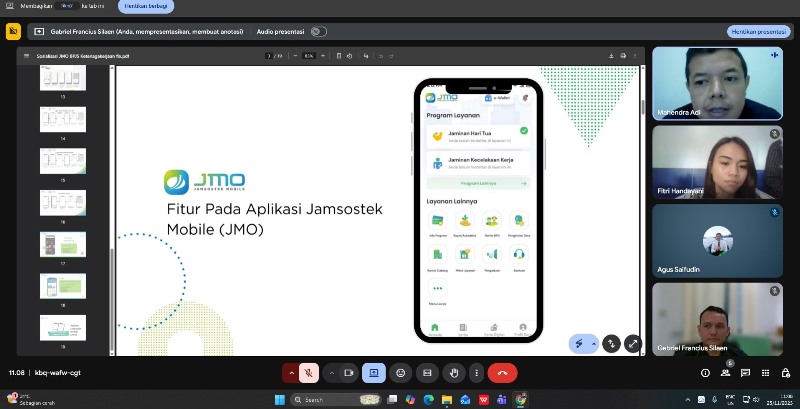Viewport: 800px width, 409px height.
Task: Unmute the microphone in the call toolbar
Action: pos(309,372)
